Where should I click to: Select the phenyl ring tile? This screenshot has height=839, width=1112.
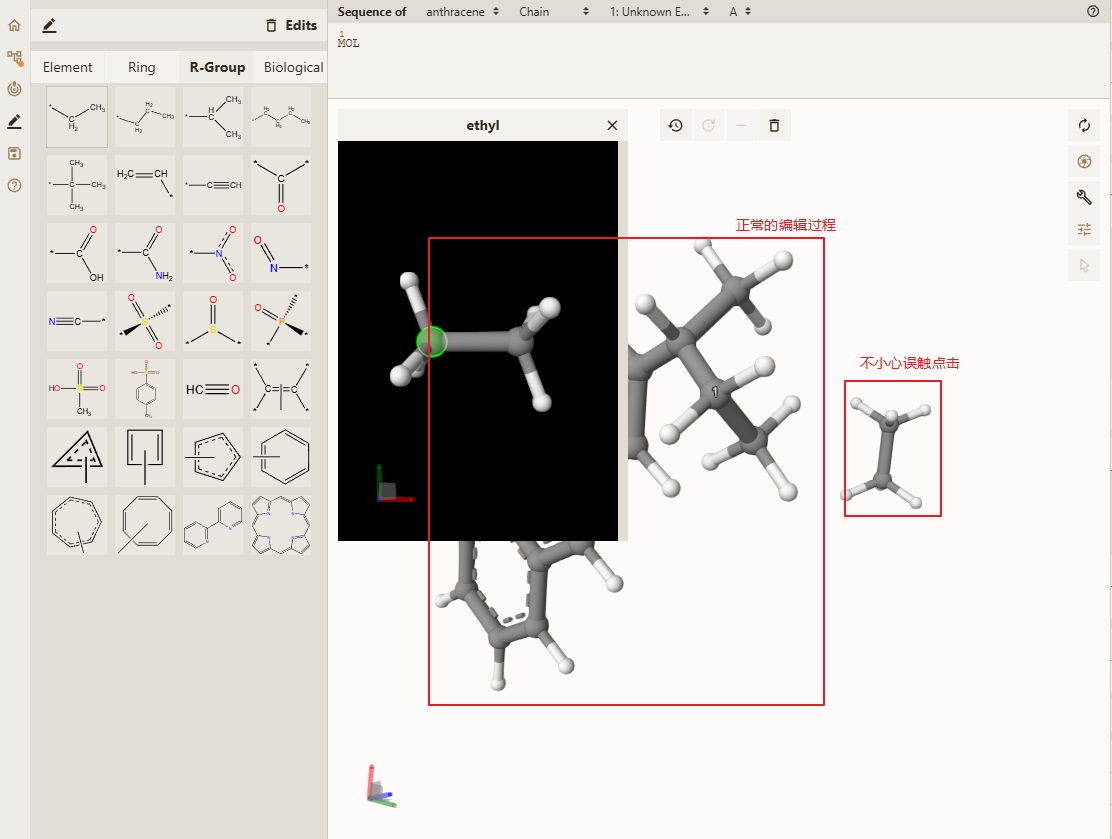(281, 457)
